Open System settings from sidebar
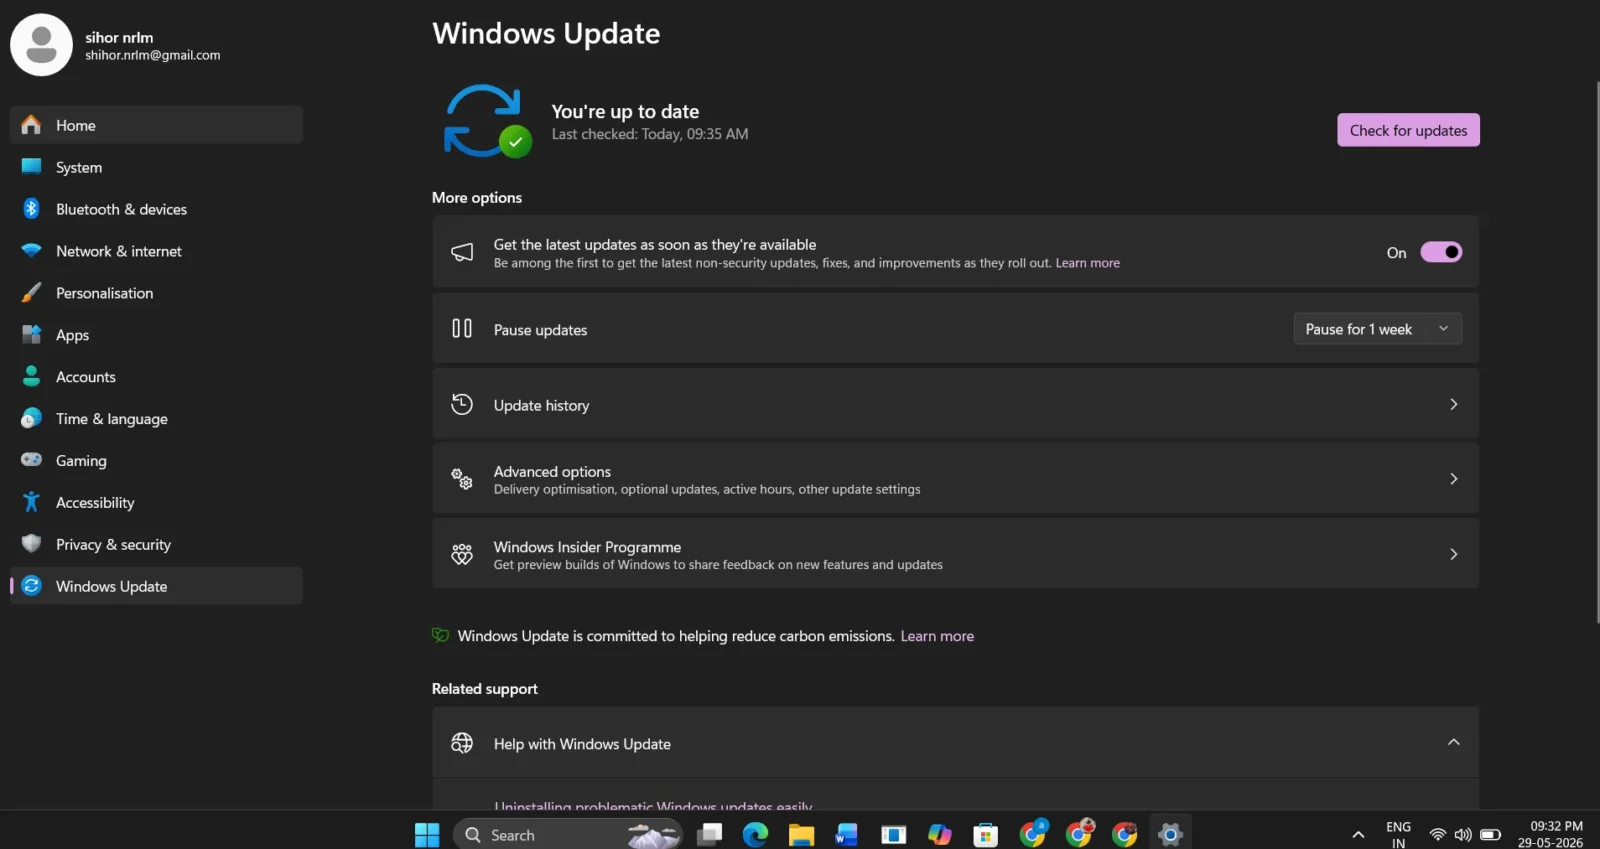1600x849 pixels. pos(156,167)
